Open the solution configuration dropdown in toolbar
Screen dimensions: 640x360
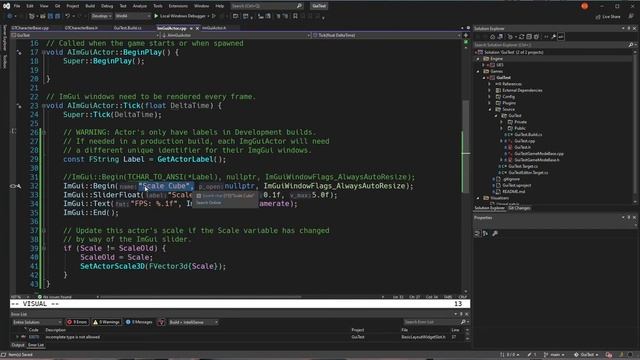pos(101,16)
